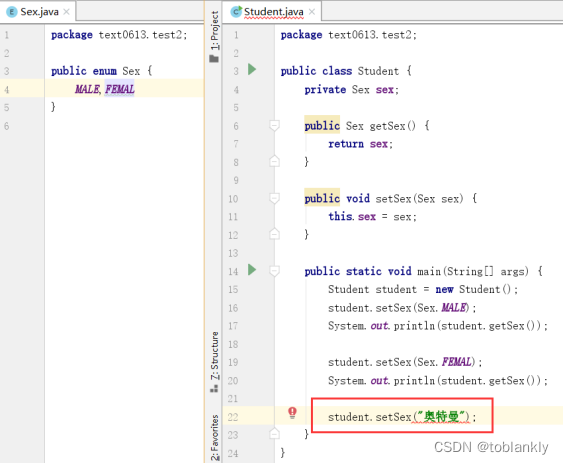The height and width of the screenshot is (464, 564).
Task: Click 'public class Student {' declaration
Action: (346, 71)
